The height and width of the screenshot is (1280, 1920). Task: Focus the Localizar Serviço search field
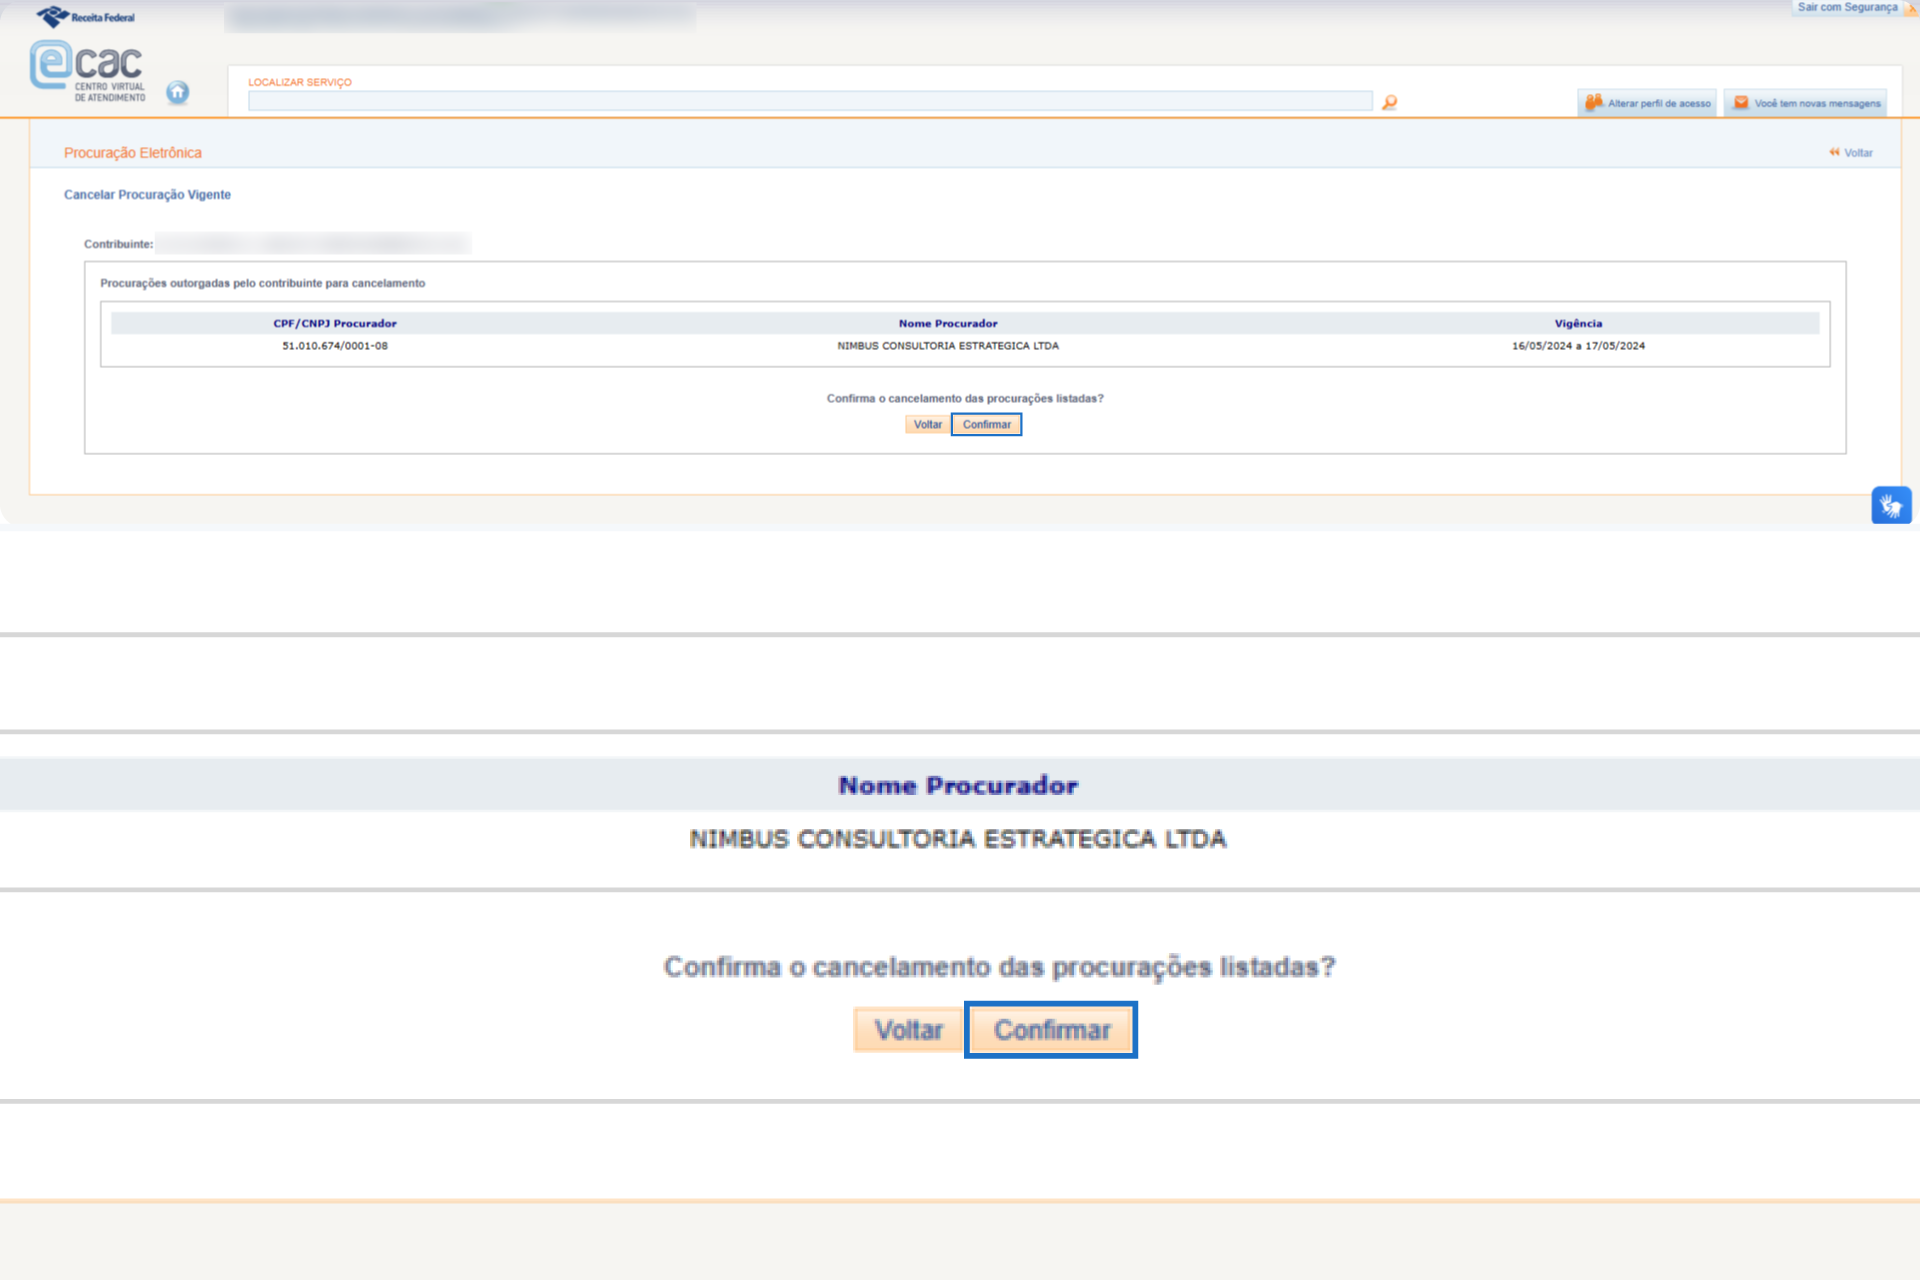tap(810, 101)
